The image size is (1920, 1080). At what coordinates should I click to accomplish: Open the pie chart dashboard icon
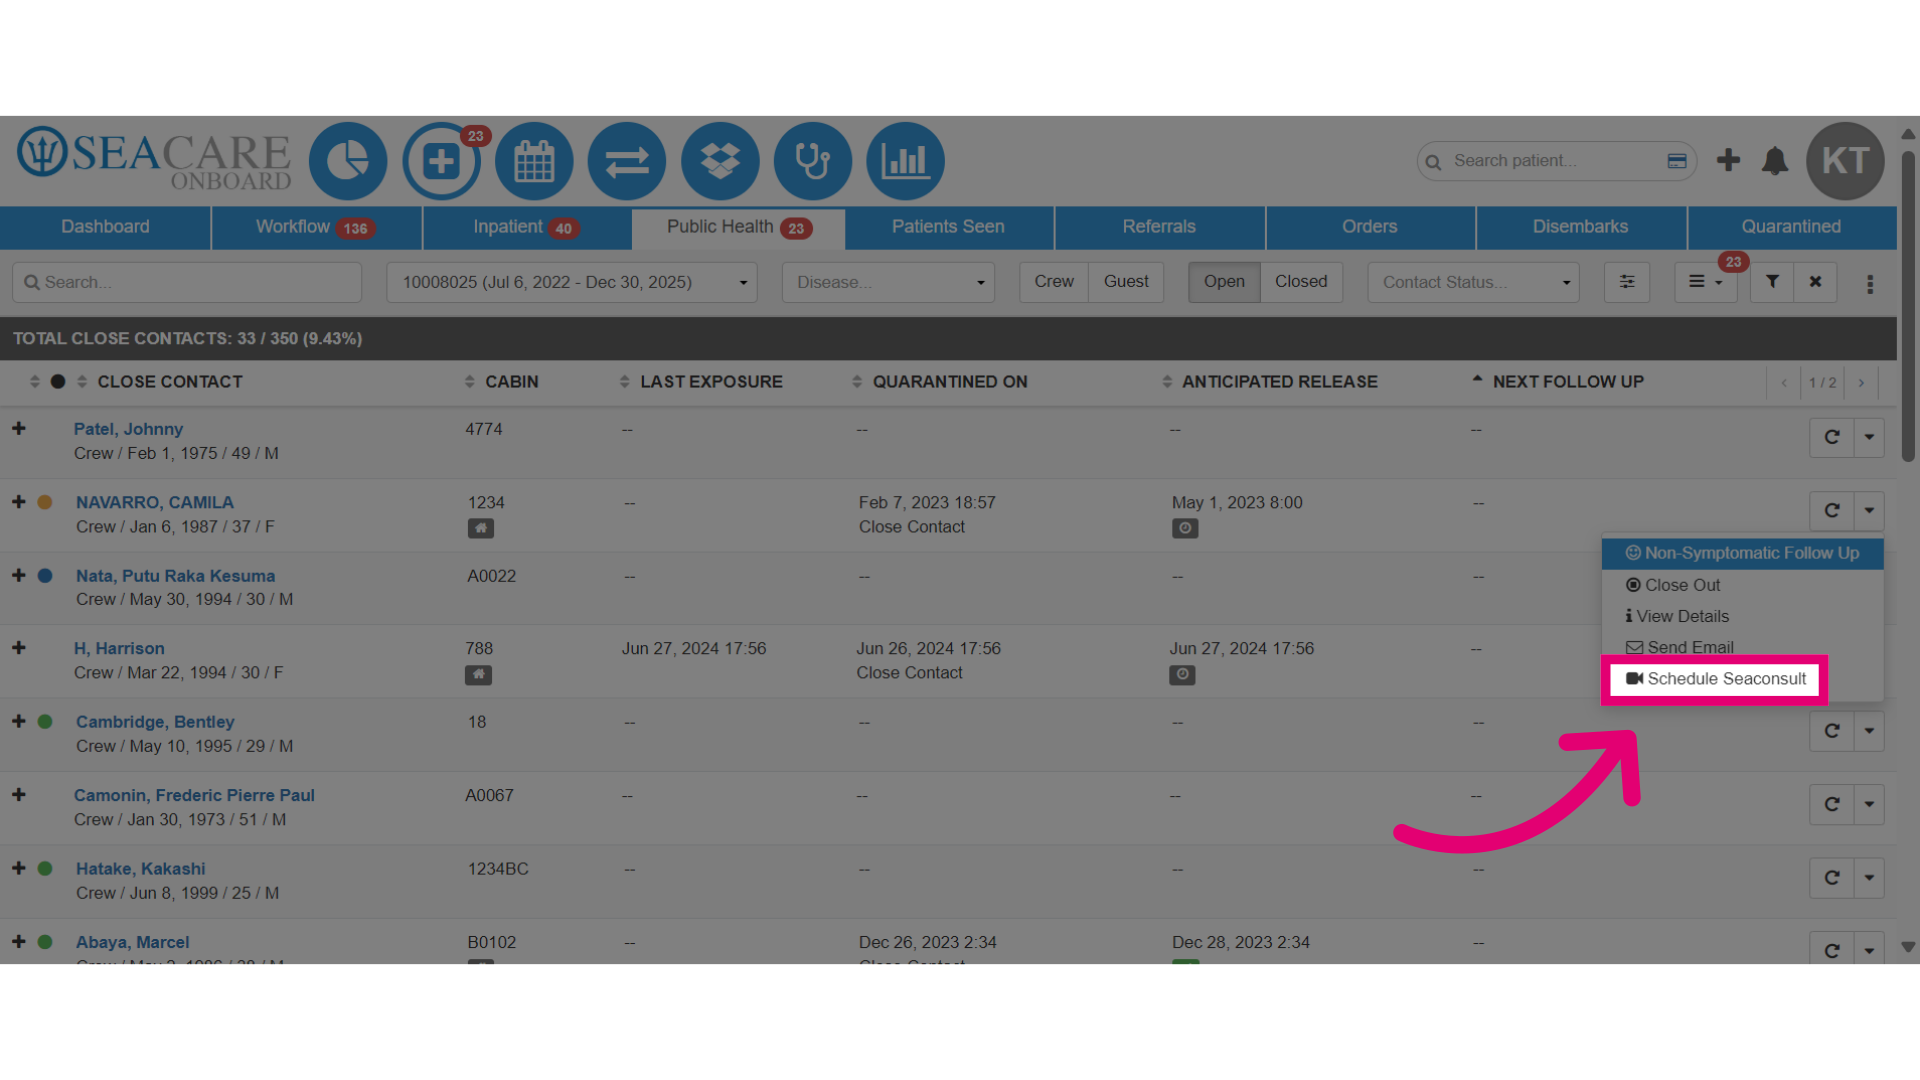pos(348,161)
